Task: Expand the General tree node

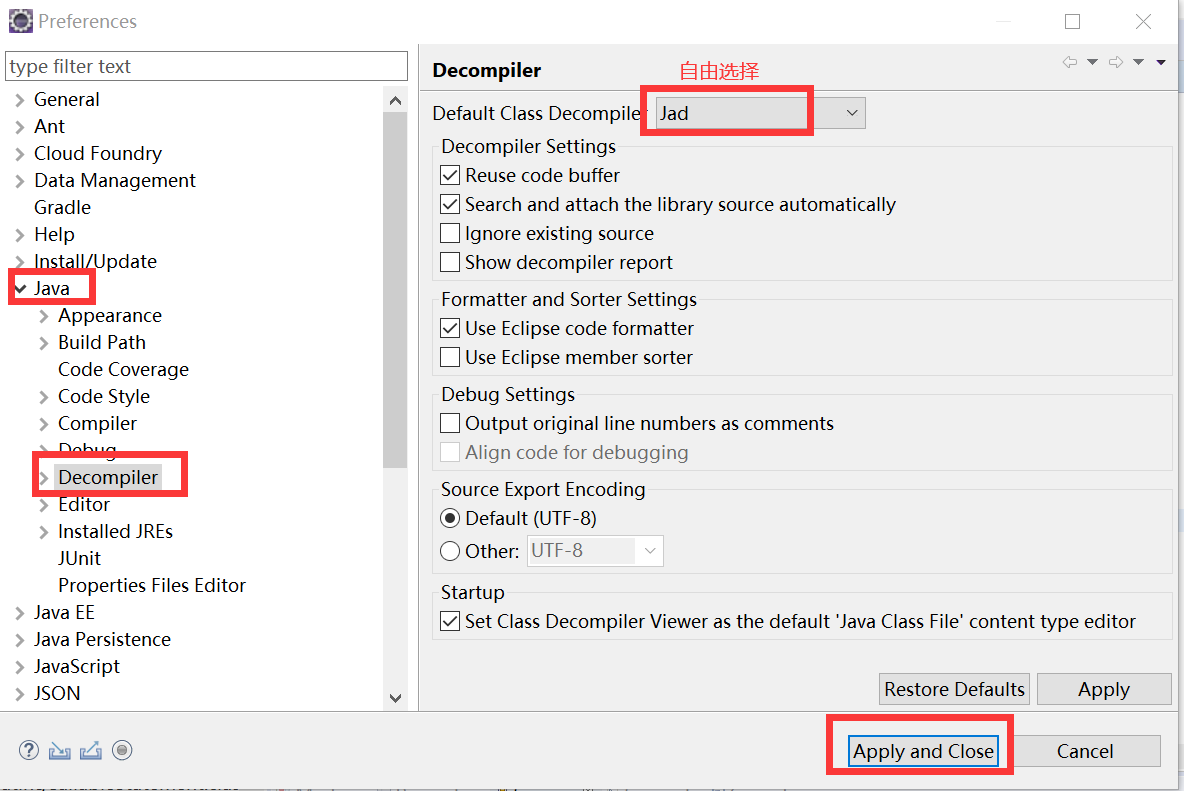Action: pos(20,100)
